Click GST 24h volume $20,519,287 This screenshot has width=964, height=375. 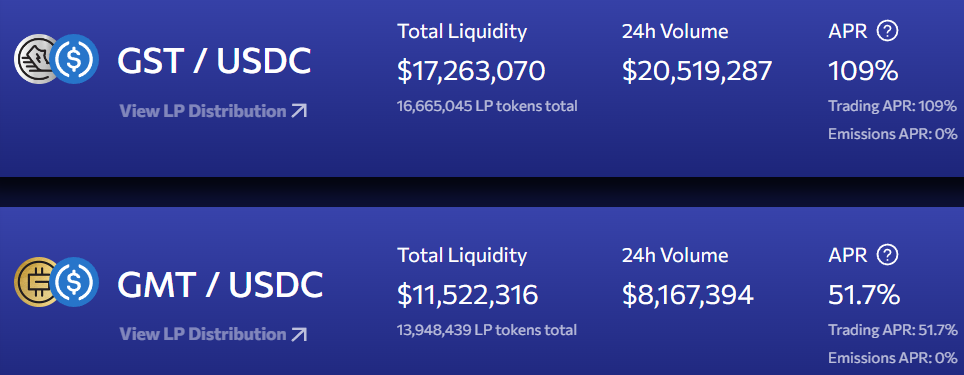pyautogui.click(x=697, y=71)
